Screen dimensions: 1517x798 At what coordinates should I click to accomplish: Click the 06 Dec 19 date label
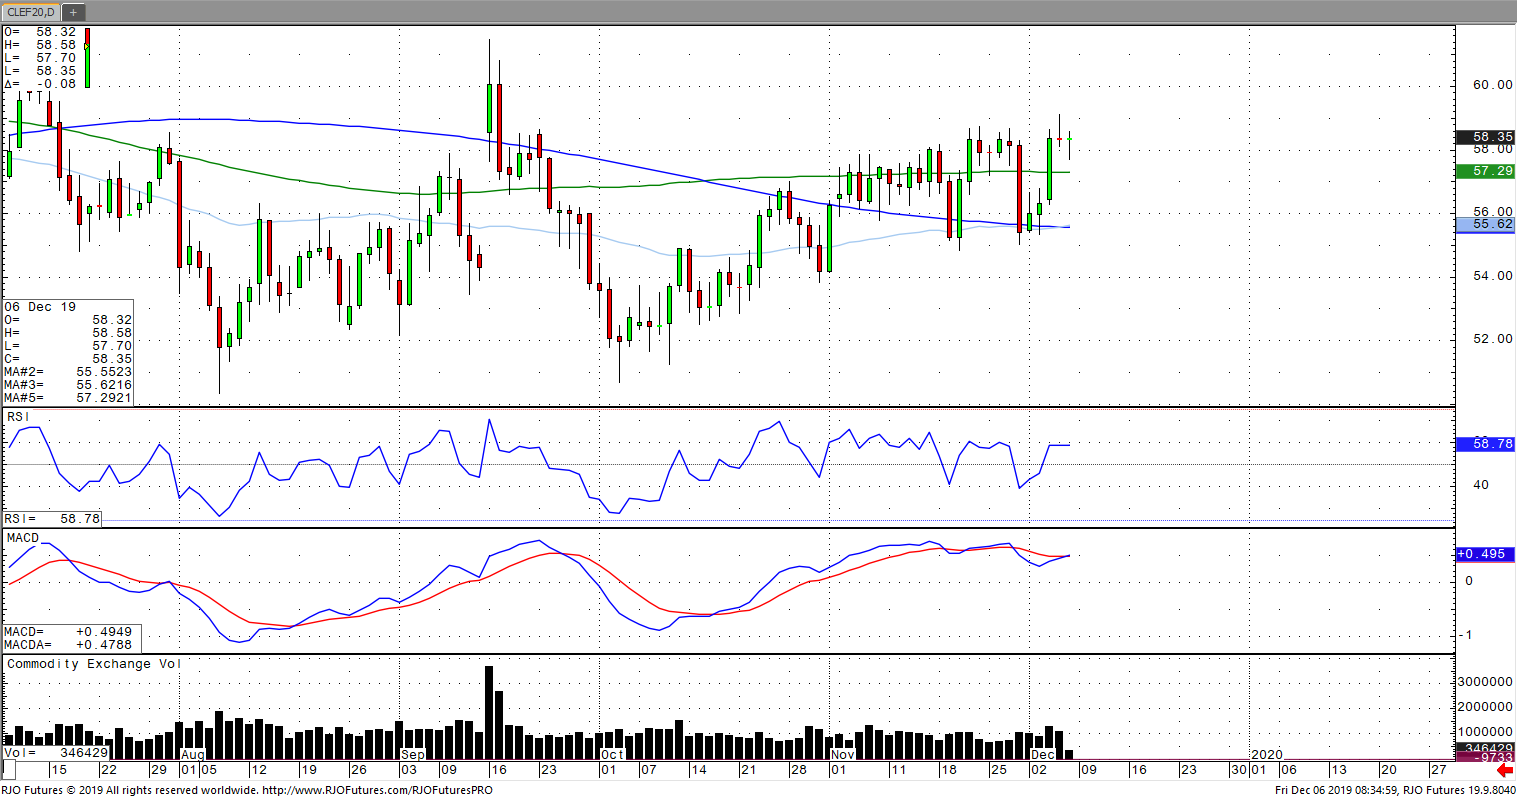point(40,307)
